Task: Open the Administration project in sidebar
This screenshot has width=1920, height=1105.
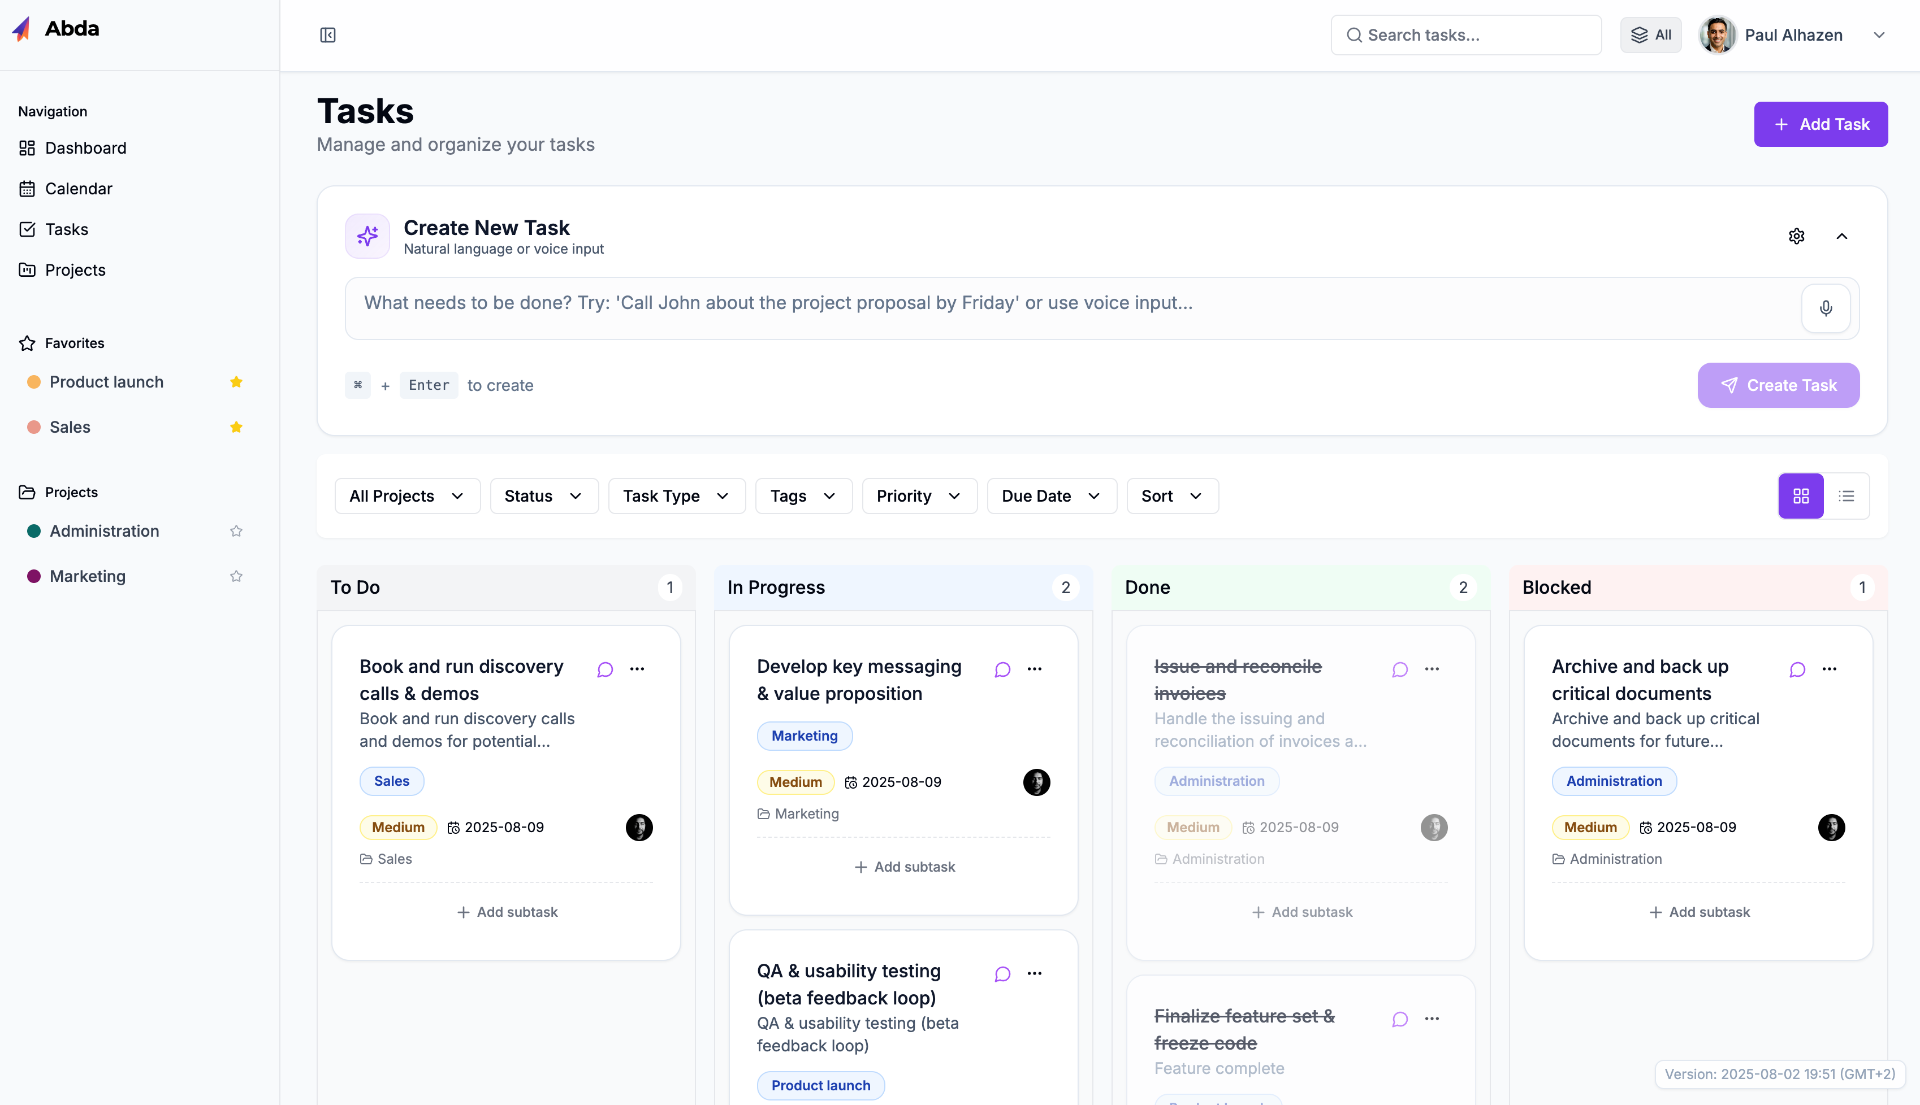Action: tap(104, 531)
